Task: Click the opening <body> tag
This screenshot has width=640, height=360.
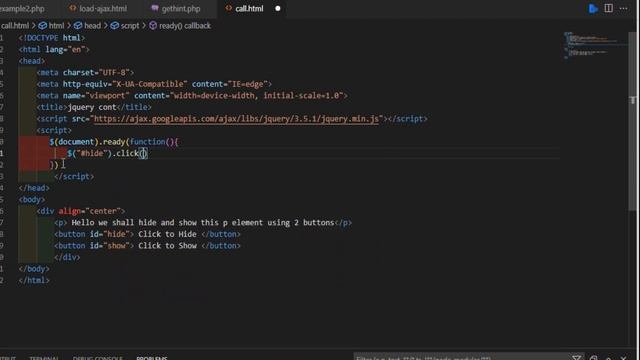Action: 32,200
